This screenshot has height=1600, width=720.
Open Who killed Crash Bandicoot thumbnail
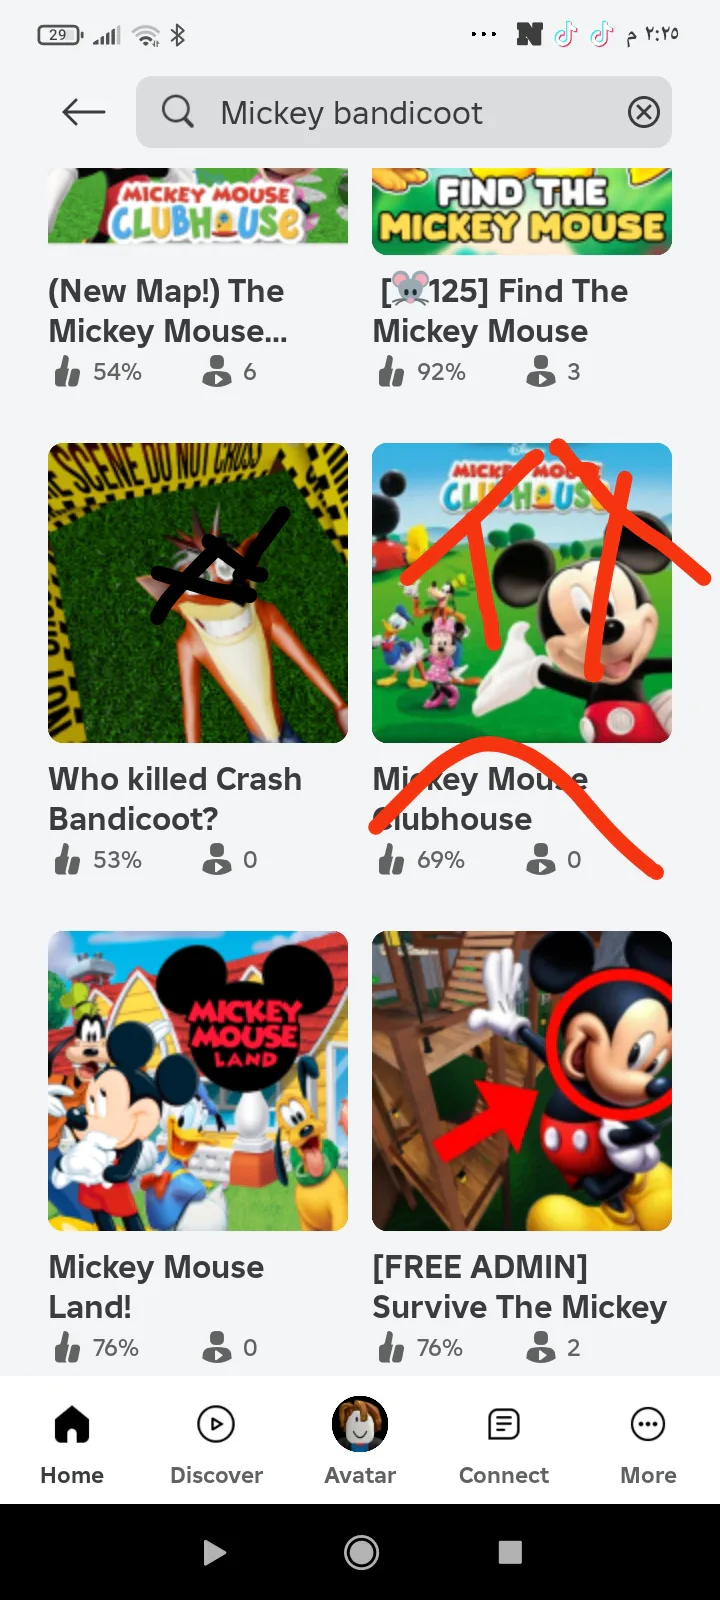[198, 593]
